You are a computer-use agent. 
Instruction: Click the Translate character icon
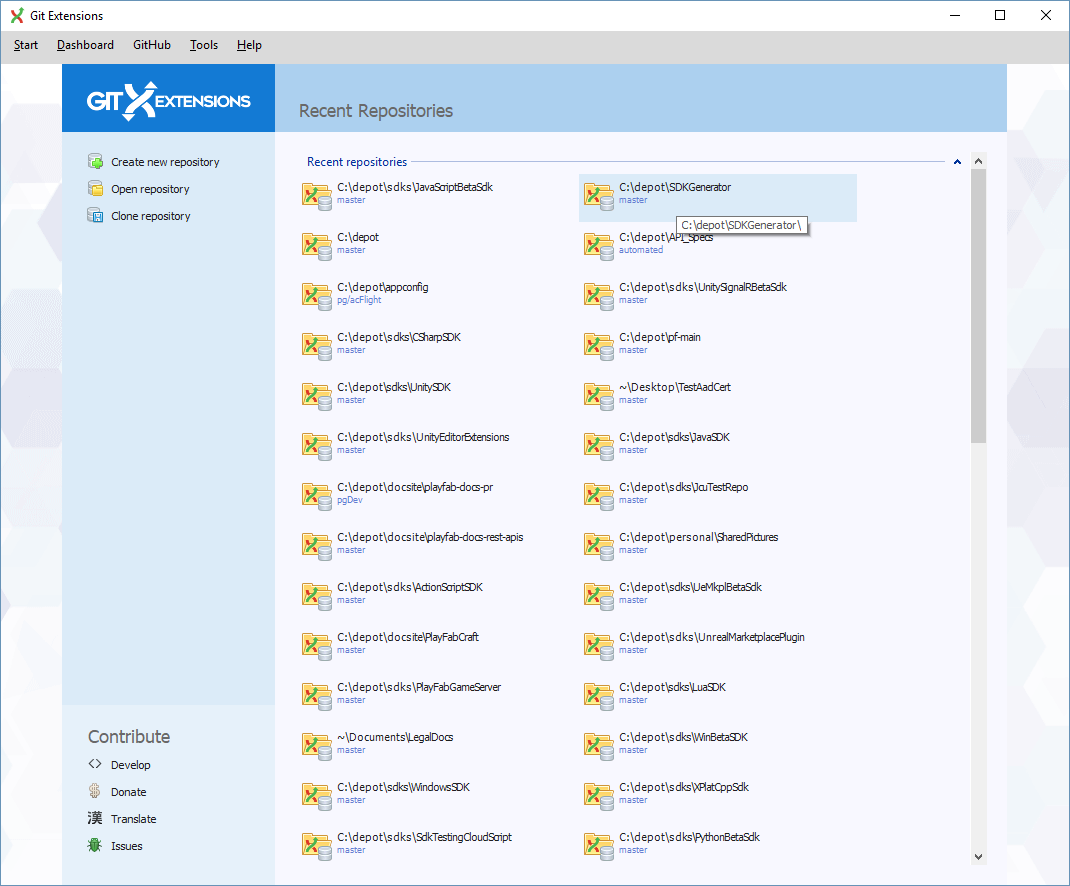[96, 818]
